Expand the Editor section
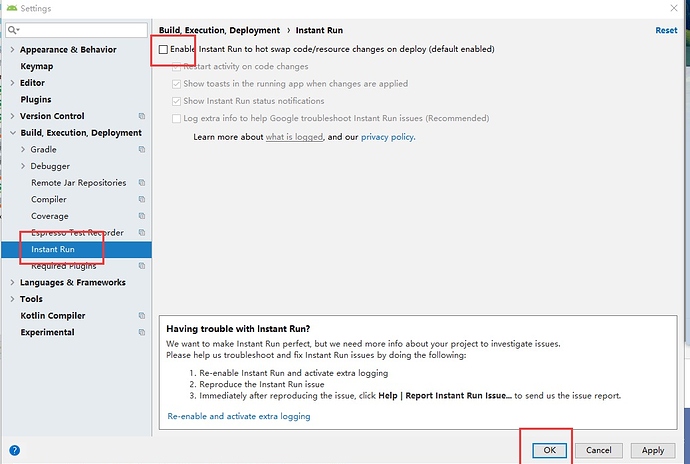Viewport: 690px width, 464px height. 12,83
